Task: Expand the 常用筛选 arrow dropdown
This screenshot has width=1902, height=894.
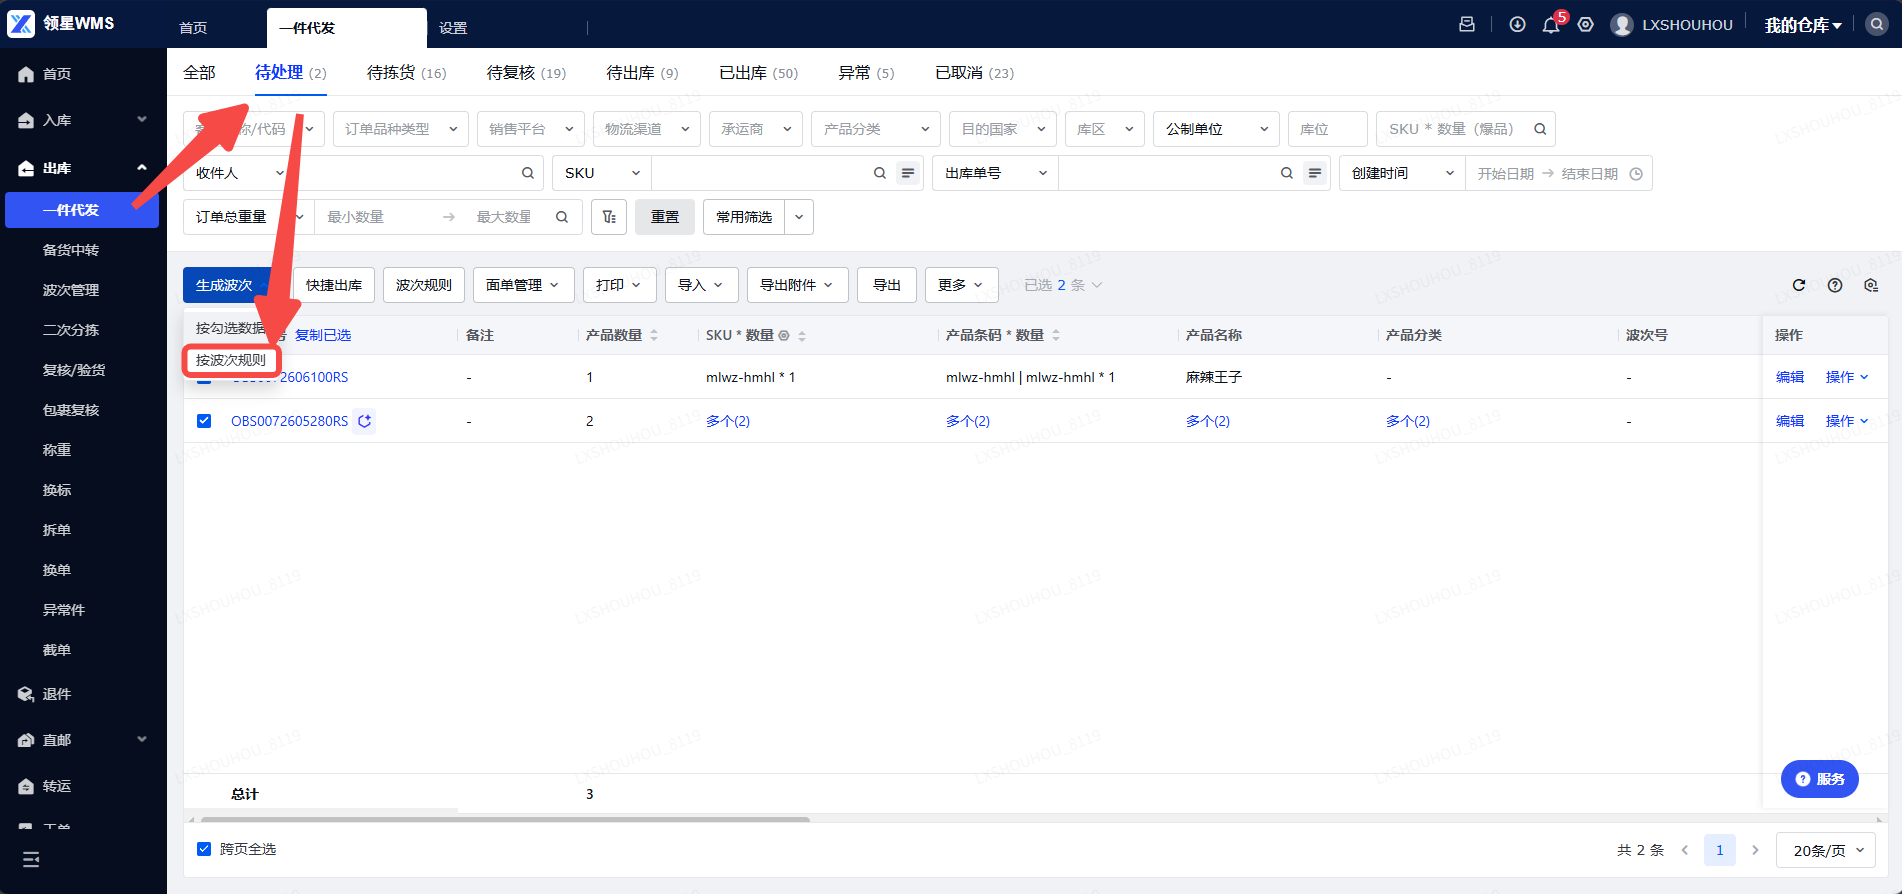Action: pyautogui.click(x=799, y=217)
